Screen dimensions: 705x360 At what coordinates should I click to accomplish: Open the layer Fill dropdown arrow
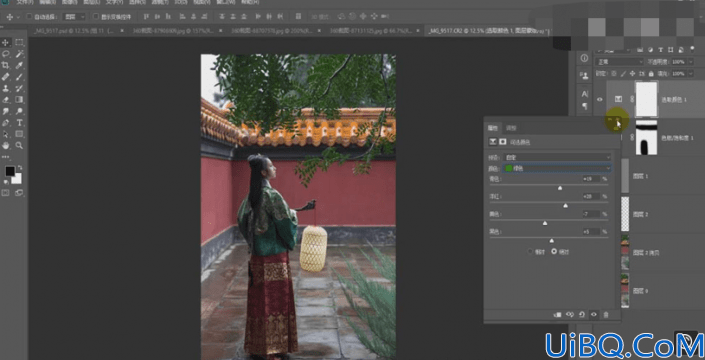tap(691, 73)
